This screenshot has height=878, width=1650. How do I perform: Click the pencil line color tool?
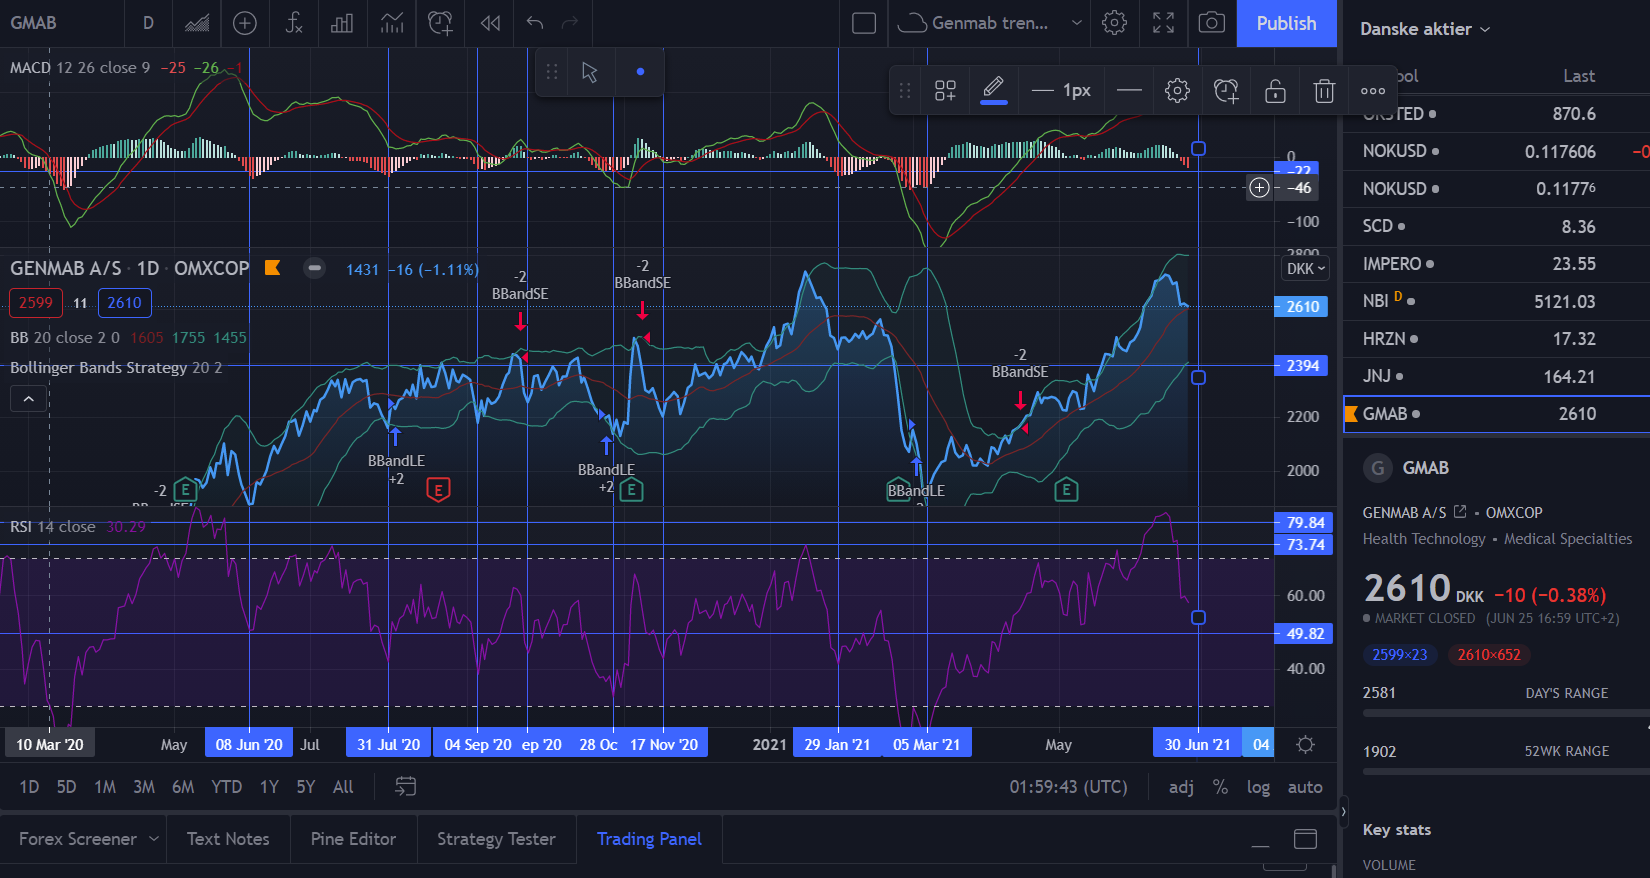point(993,90)
